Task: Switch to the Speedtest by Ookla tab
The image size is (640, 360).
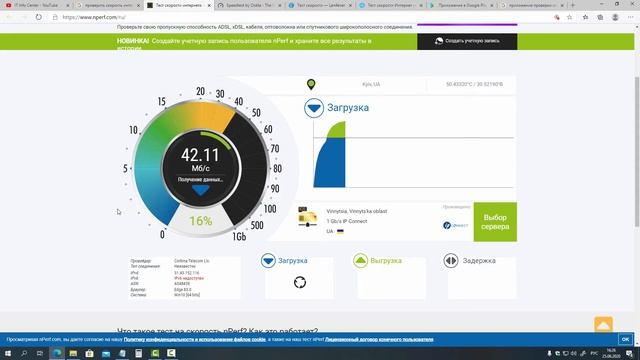Action: point(249,5)
